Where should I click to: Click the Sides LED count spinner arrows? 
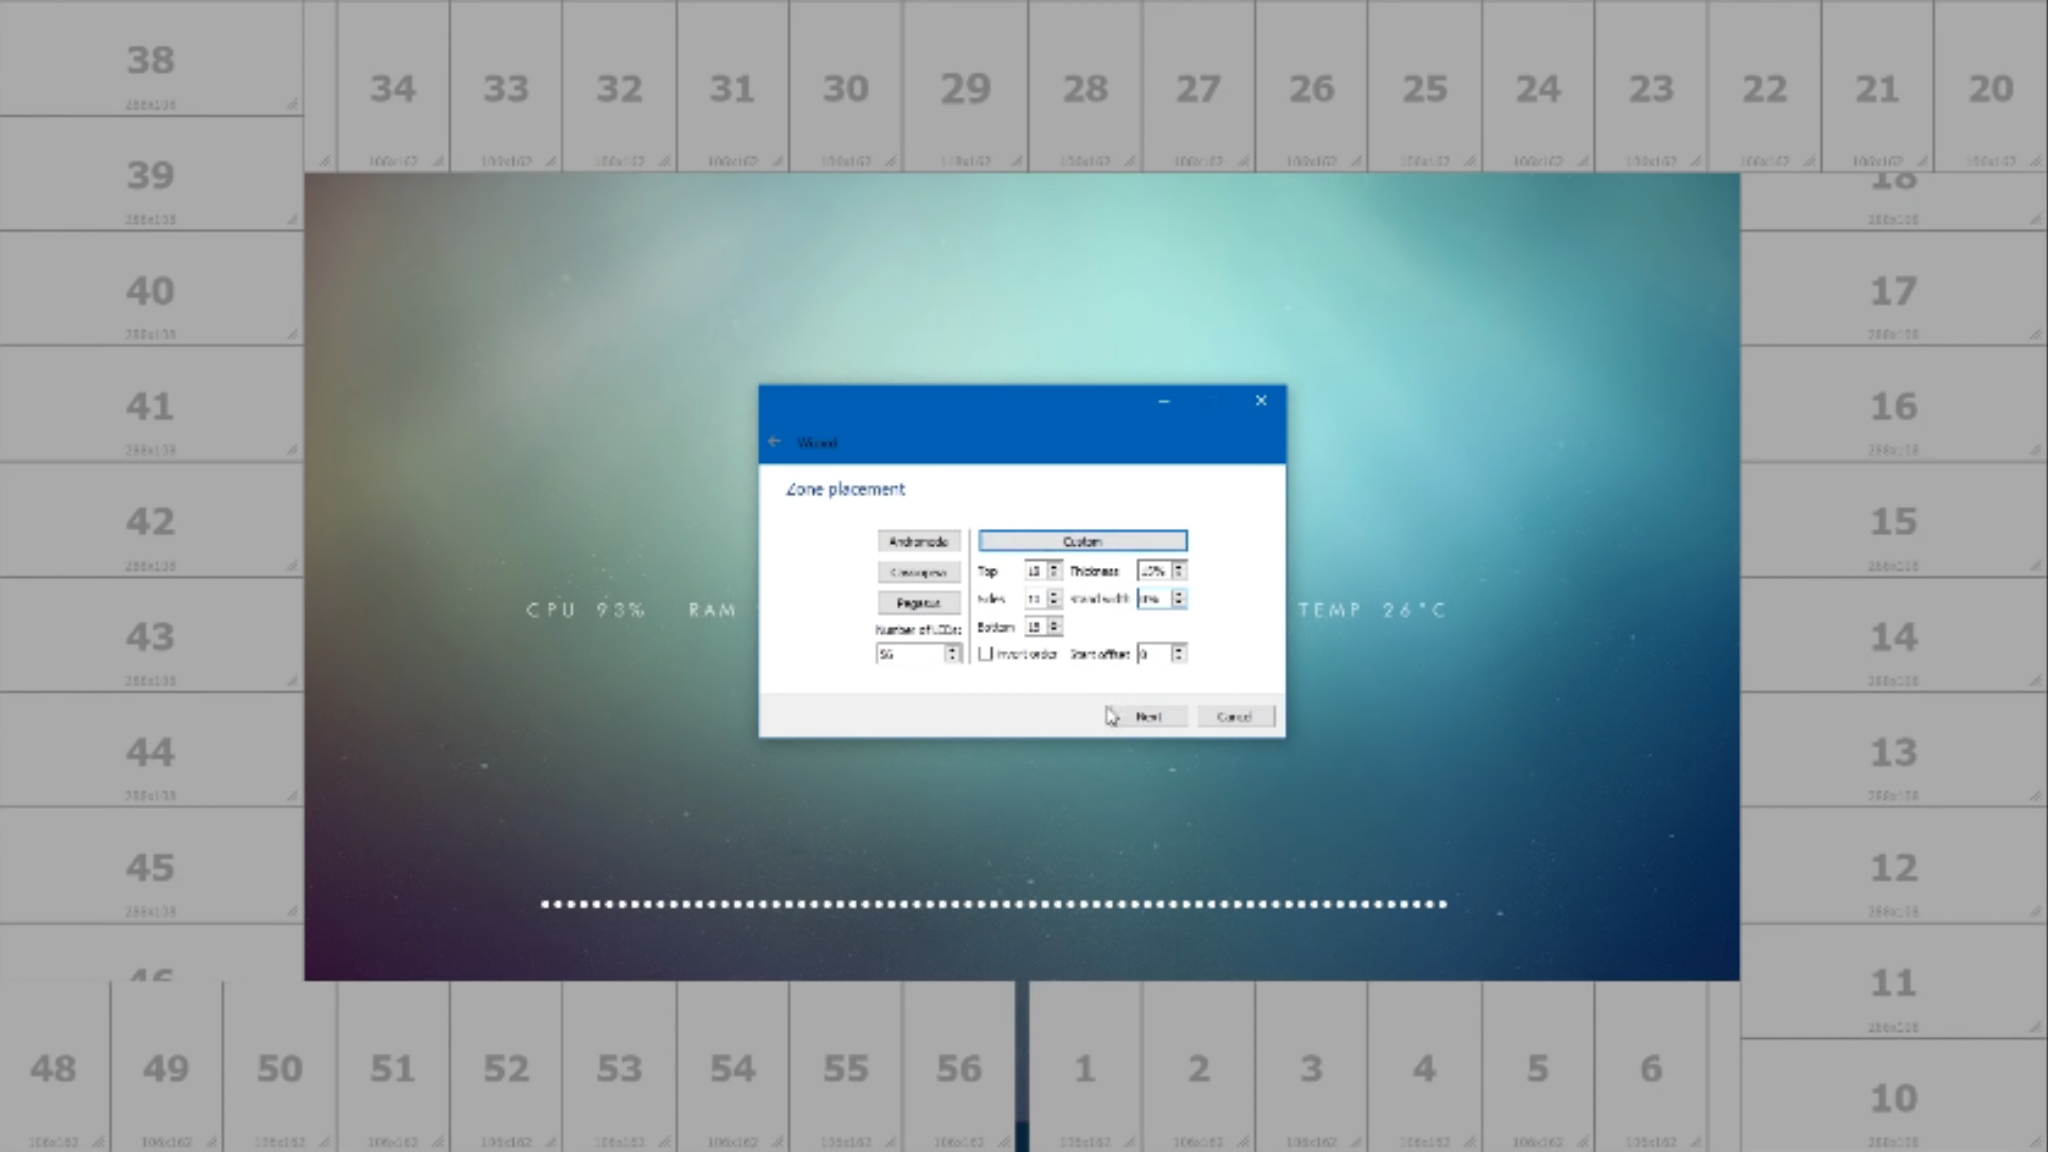click(1054, 598)
